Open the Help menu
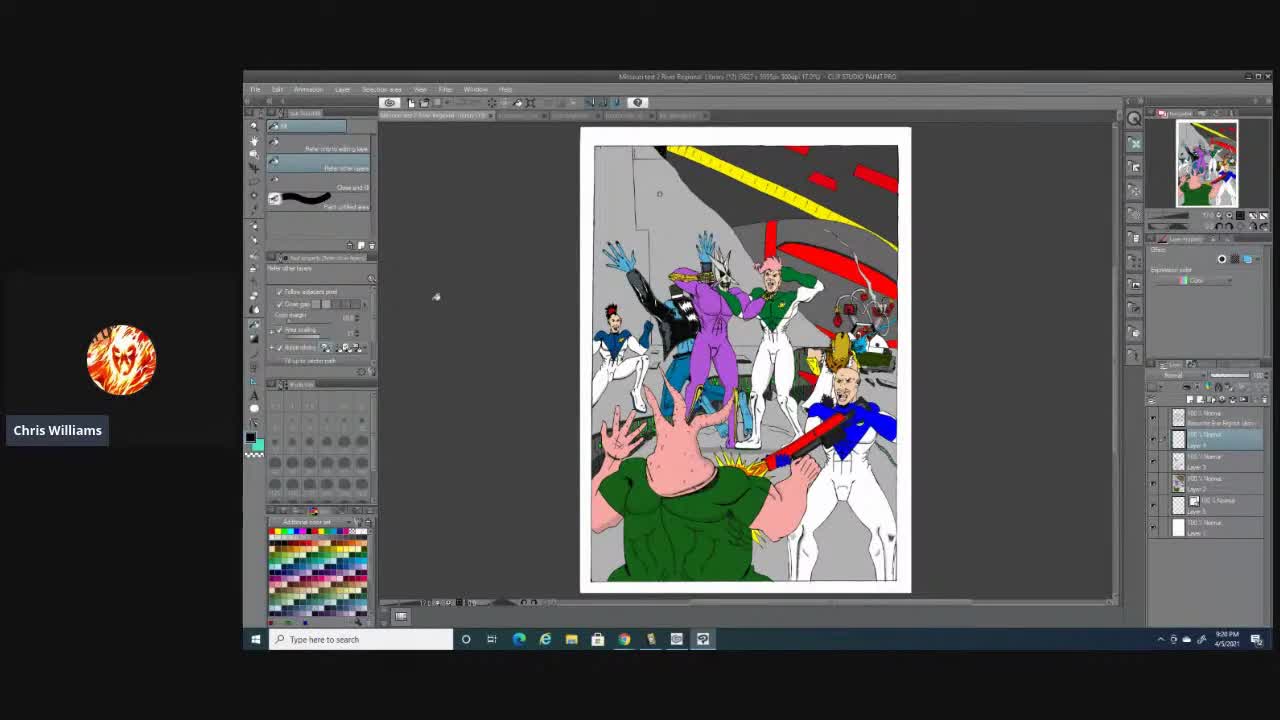The width and height of the screenshot is (1280, 720). point(505,89)
